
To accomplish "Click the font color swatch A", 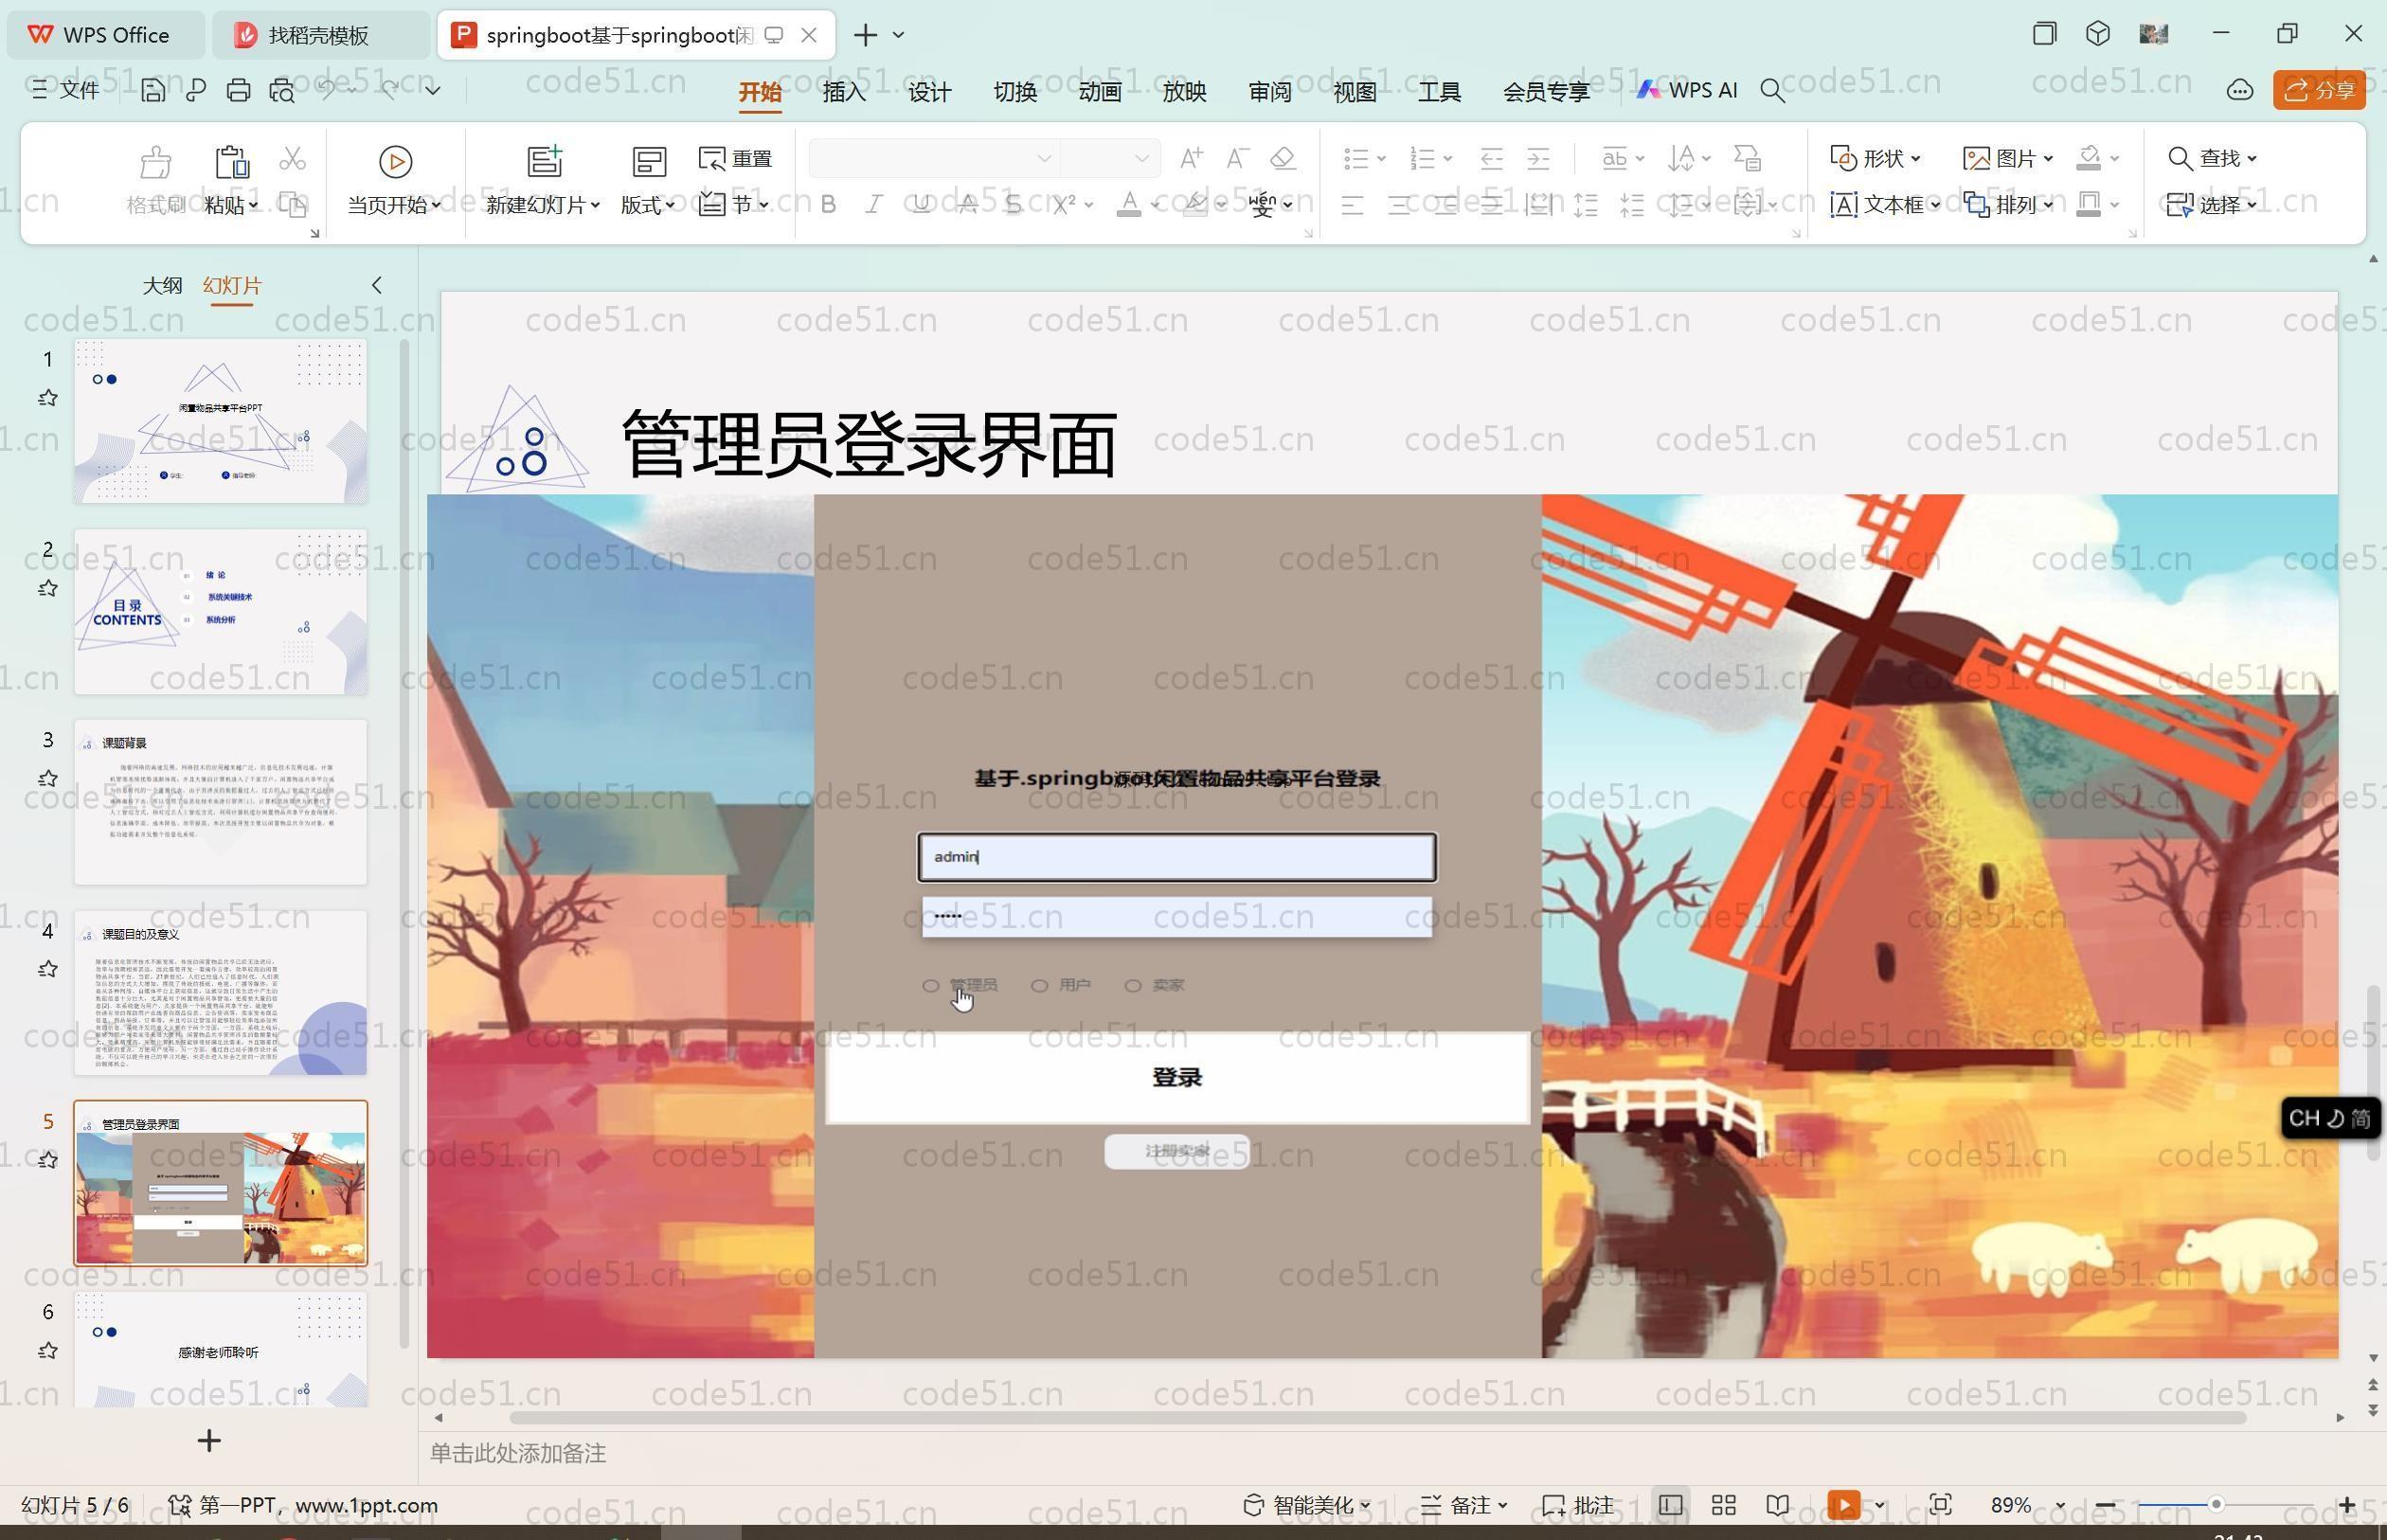I will pos(1129,204).
